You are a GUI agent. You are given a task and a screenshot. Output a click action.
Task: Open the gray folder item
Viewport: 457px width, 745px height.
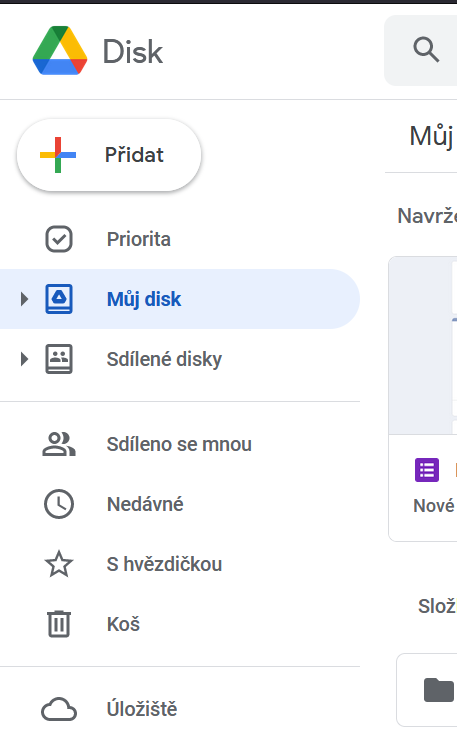(x=427, y=690)
